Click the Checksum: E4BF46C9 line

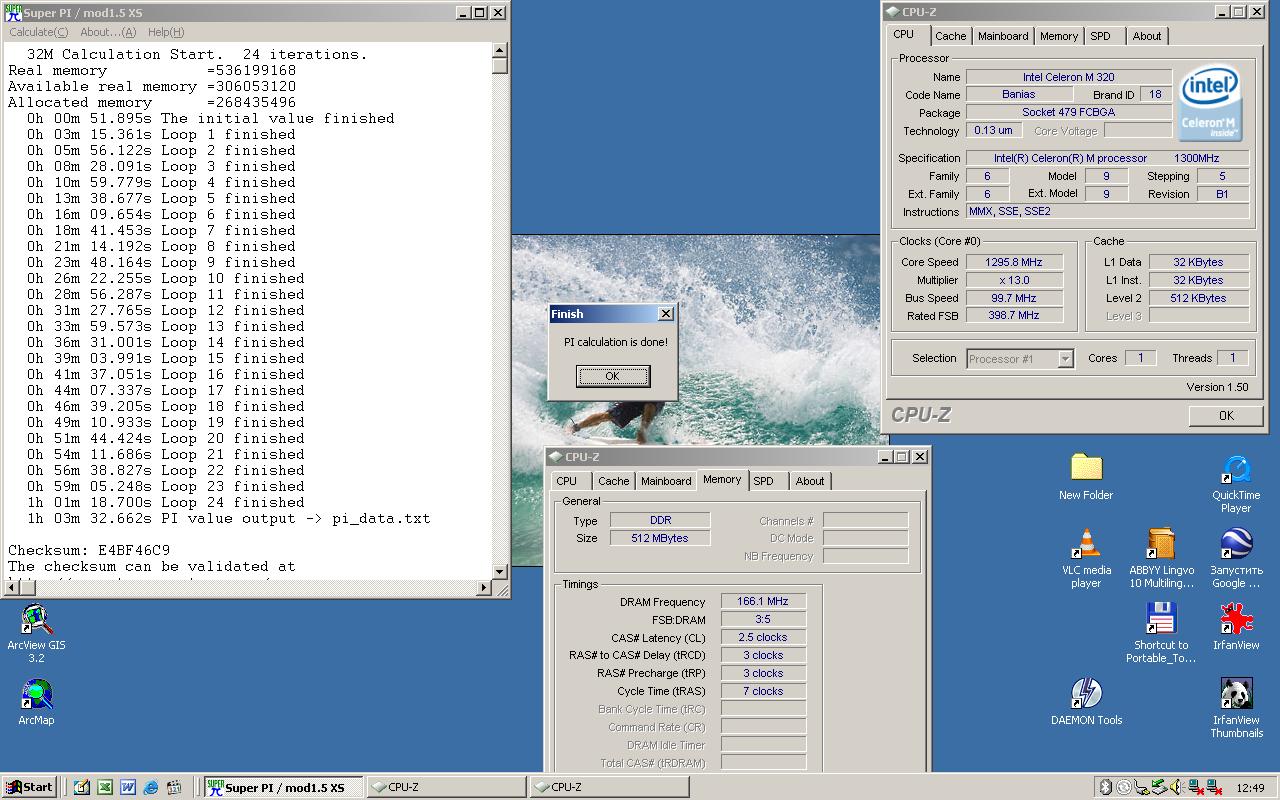[x=89, y=550]
